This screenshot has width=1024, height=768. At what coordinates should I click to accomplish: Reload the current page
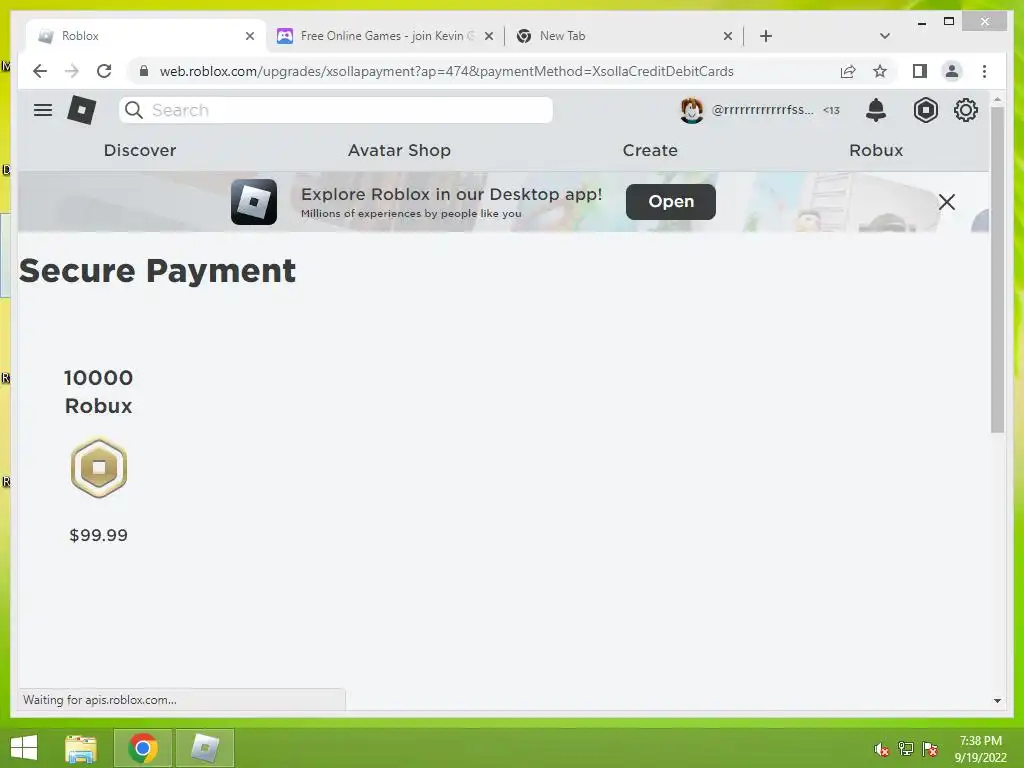[x=104, y=71]
